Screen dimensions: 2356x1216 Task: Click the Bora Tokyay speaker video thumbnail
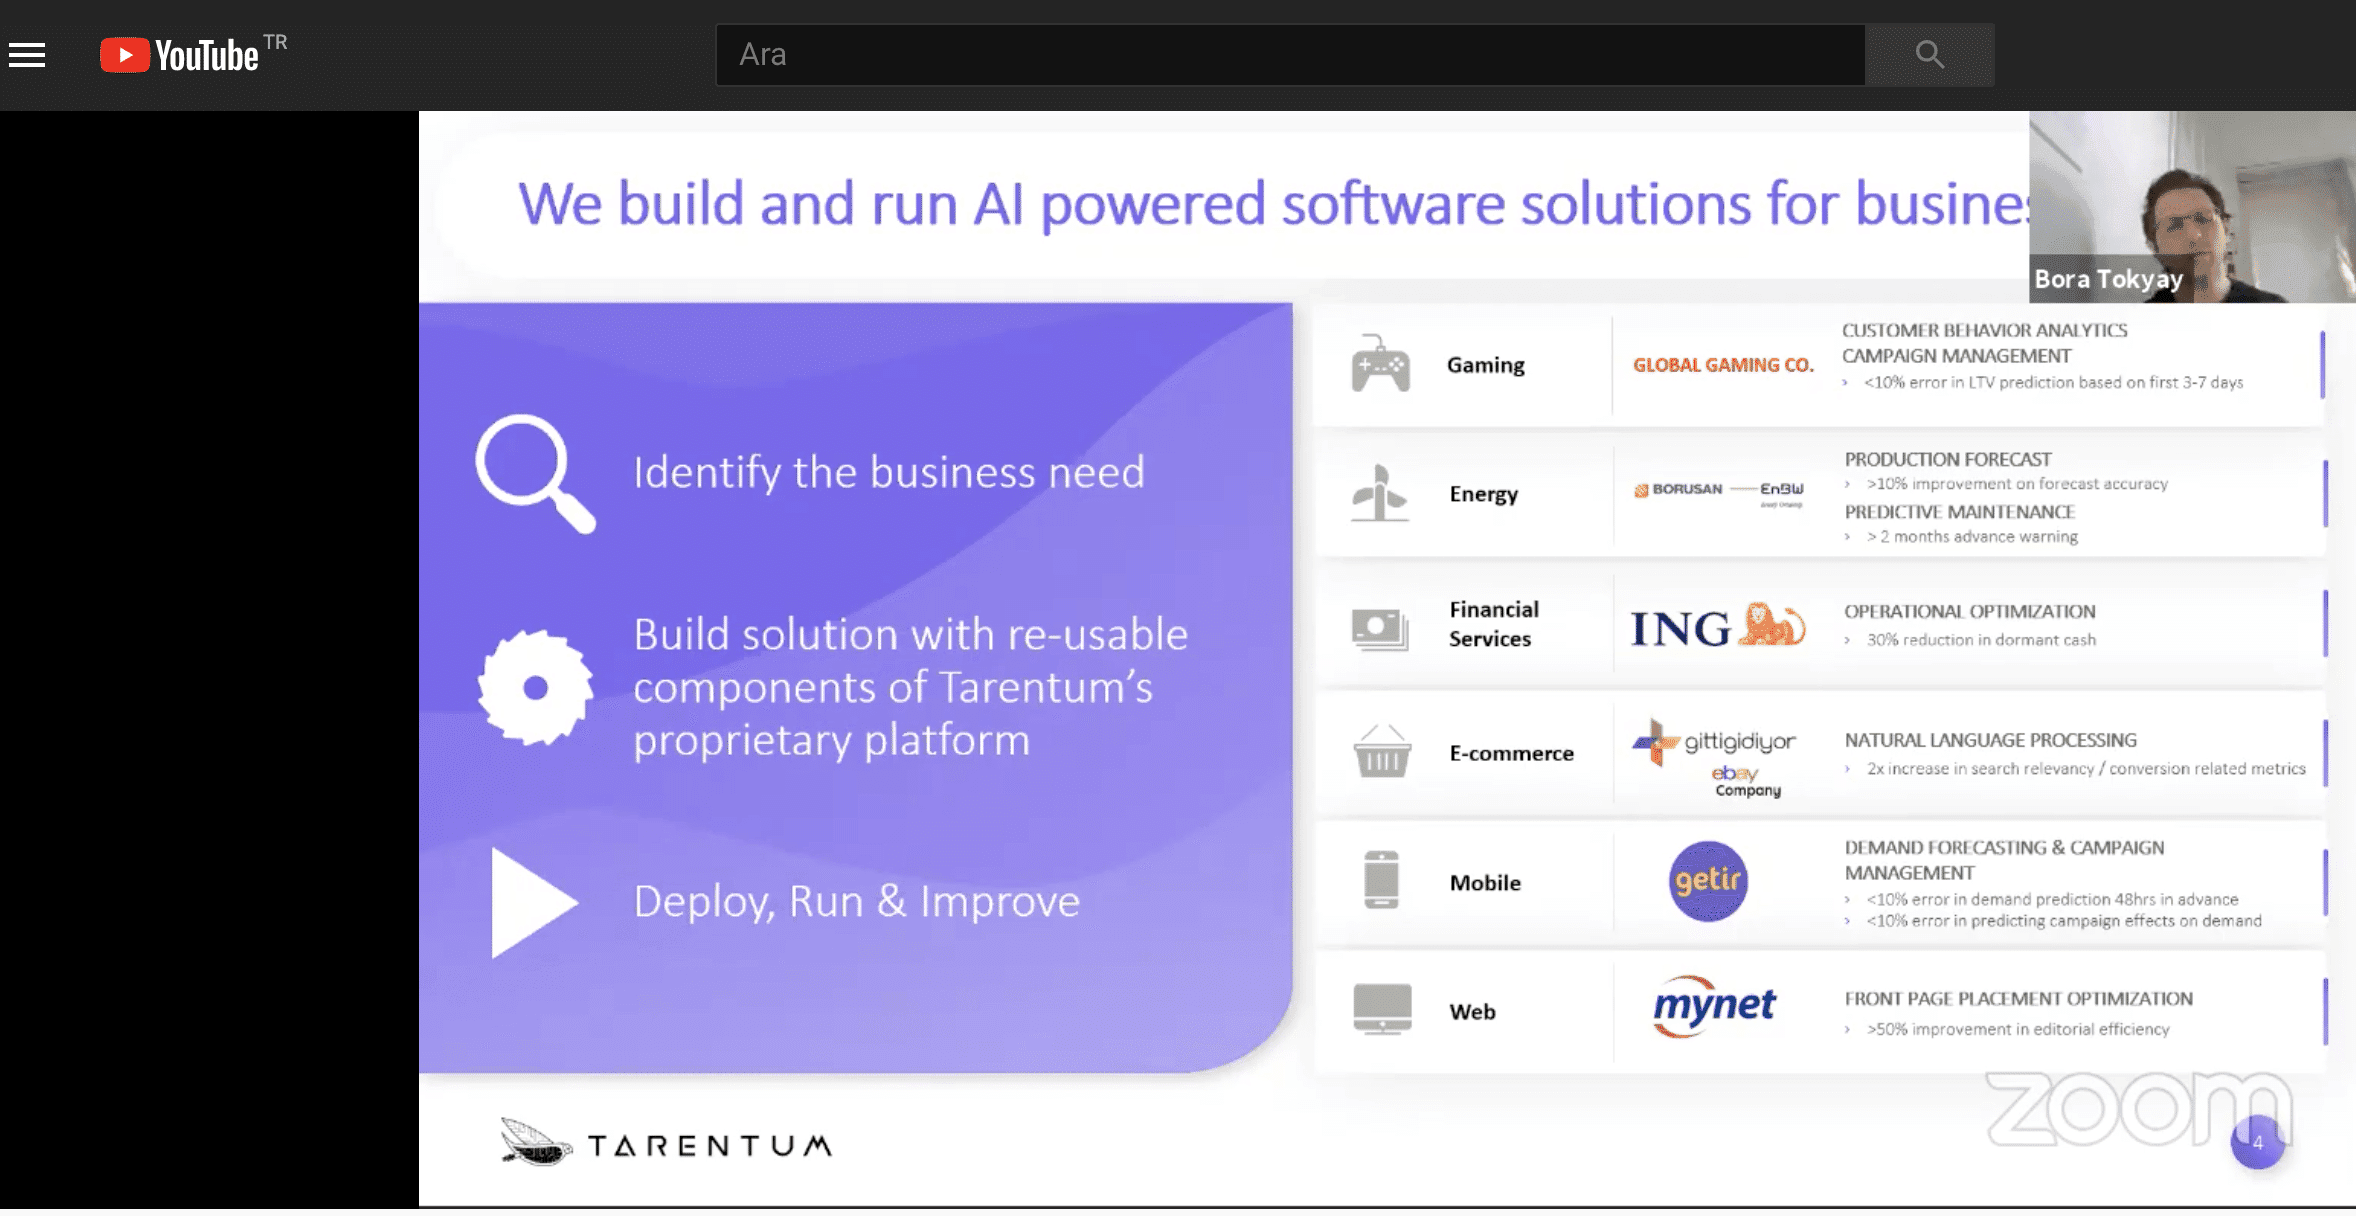pyautogui.click(x=2192, y=207)
